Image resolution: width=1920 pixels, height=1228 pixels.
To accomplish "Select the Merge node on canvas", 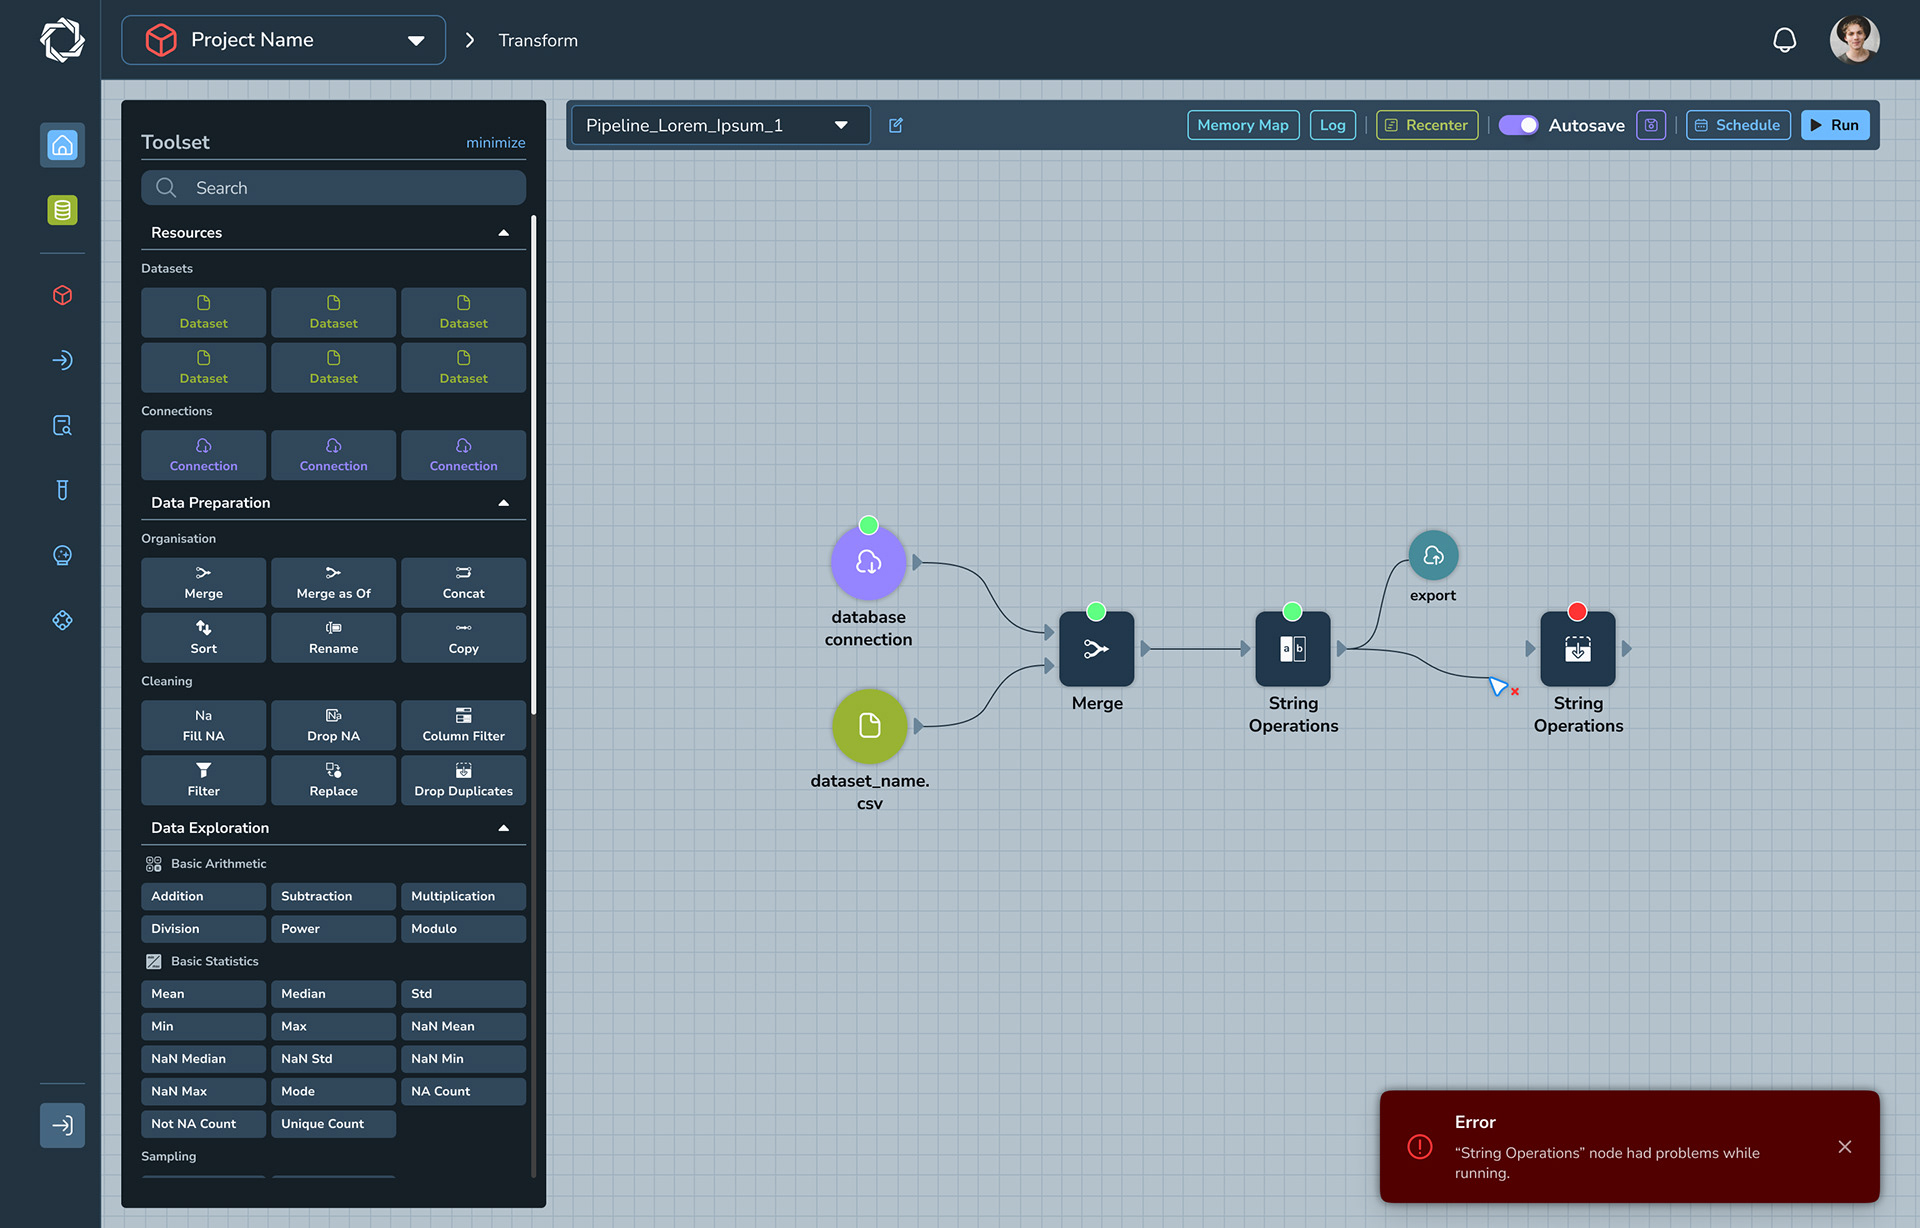I will (1096, 649).
